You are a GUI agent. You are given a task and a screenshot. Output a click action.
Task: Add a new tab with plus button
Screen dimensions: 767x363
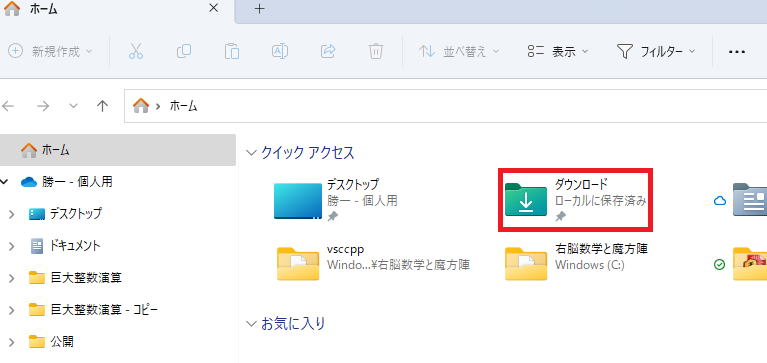click(x=260, y=9)
